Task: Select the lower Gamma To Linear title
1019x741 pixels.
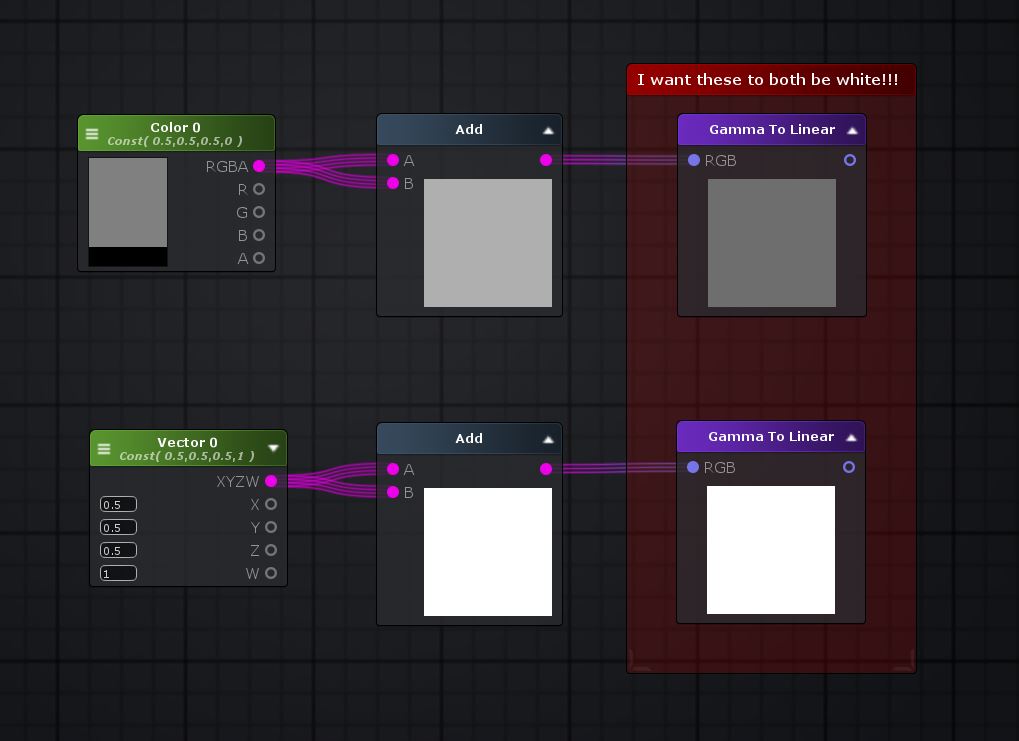Action: [x=771, y=436]
